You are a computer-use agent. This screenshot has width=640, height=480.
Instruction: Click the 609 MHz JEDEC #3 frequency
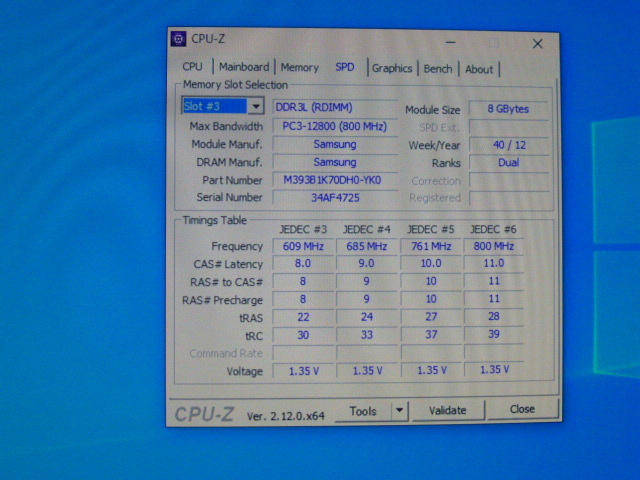coord(303,246)
